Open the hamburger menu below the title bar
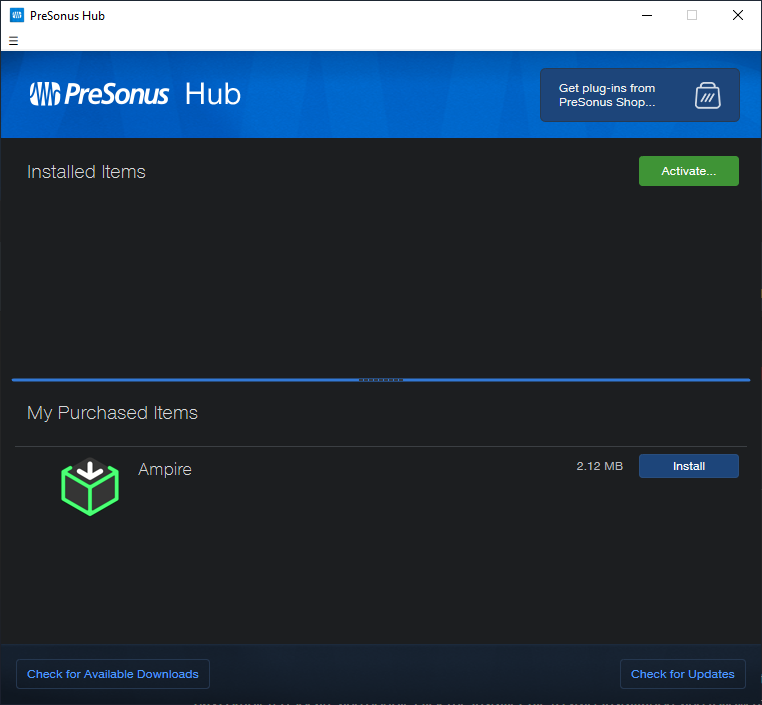This screenshot has height=705, width=762. pyautogui.click(x=14, y=41)
